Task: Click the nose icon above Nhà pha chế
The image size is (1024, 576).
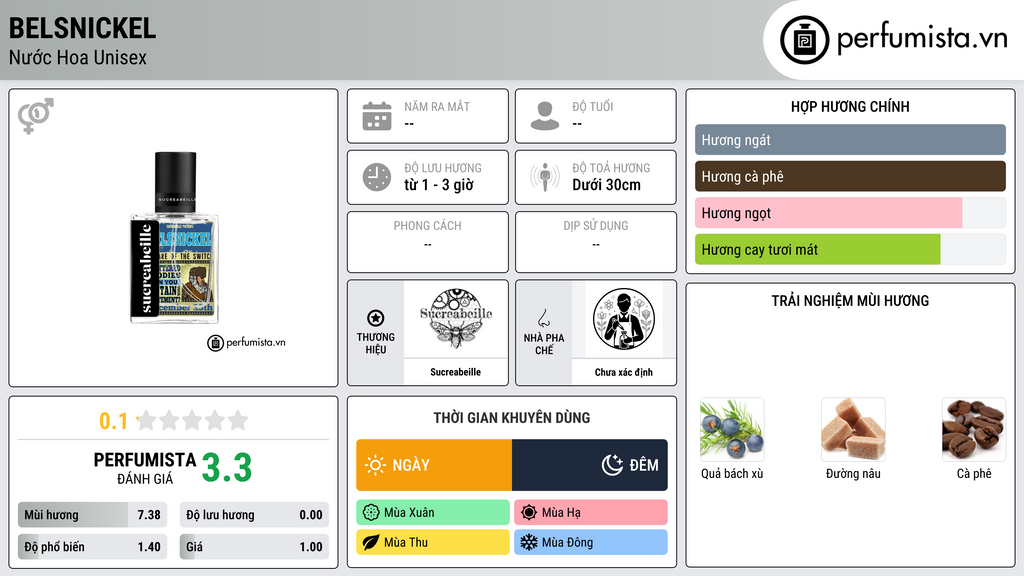Action: pos(543,318)
